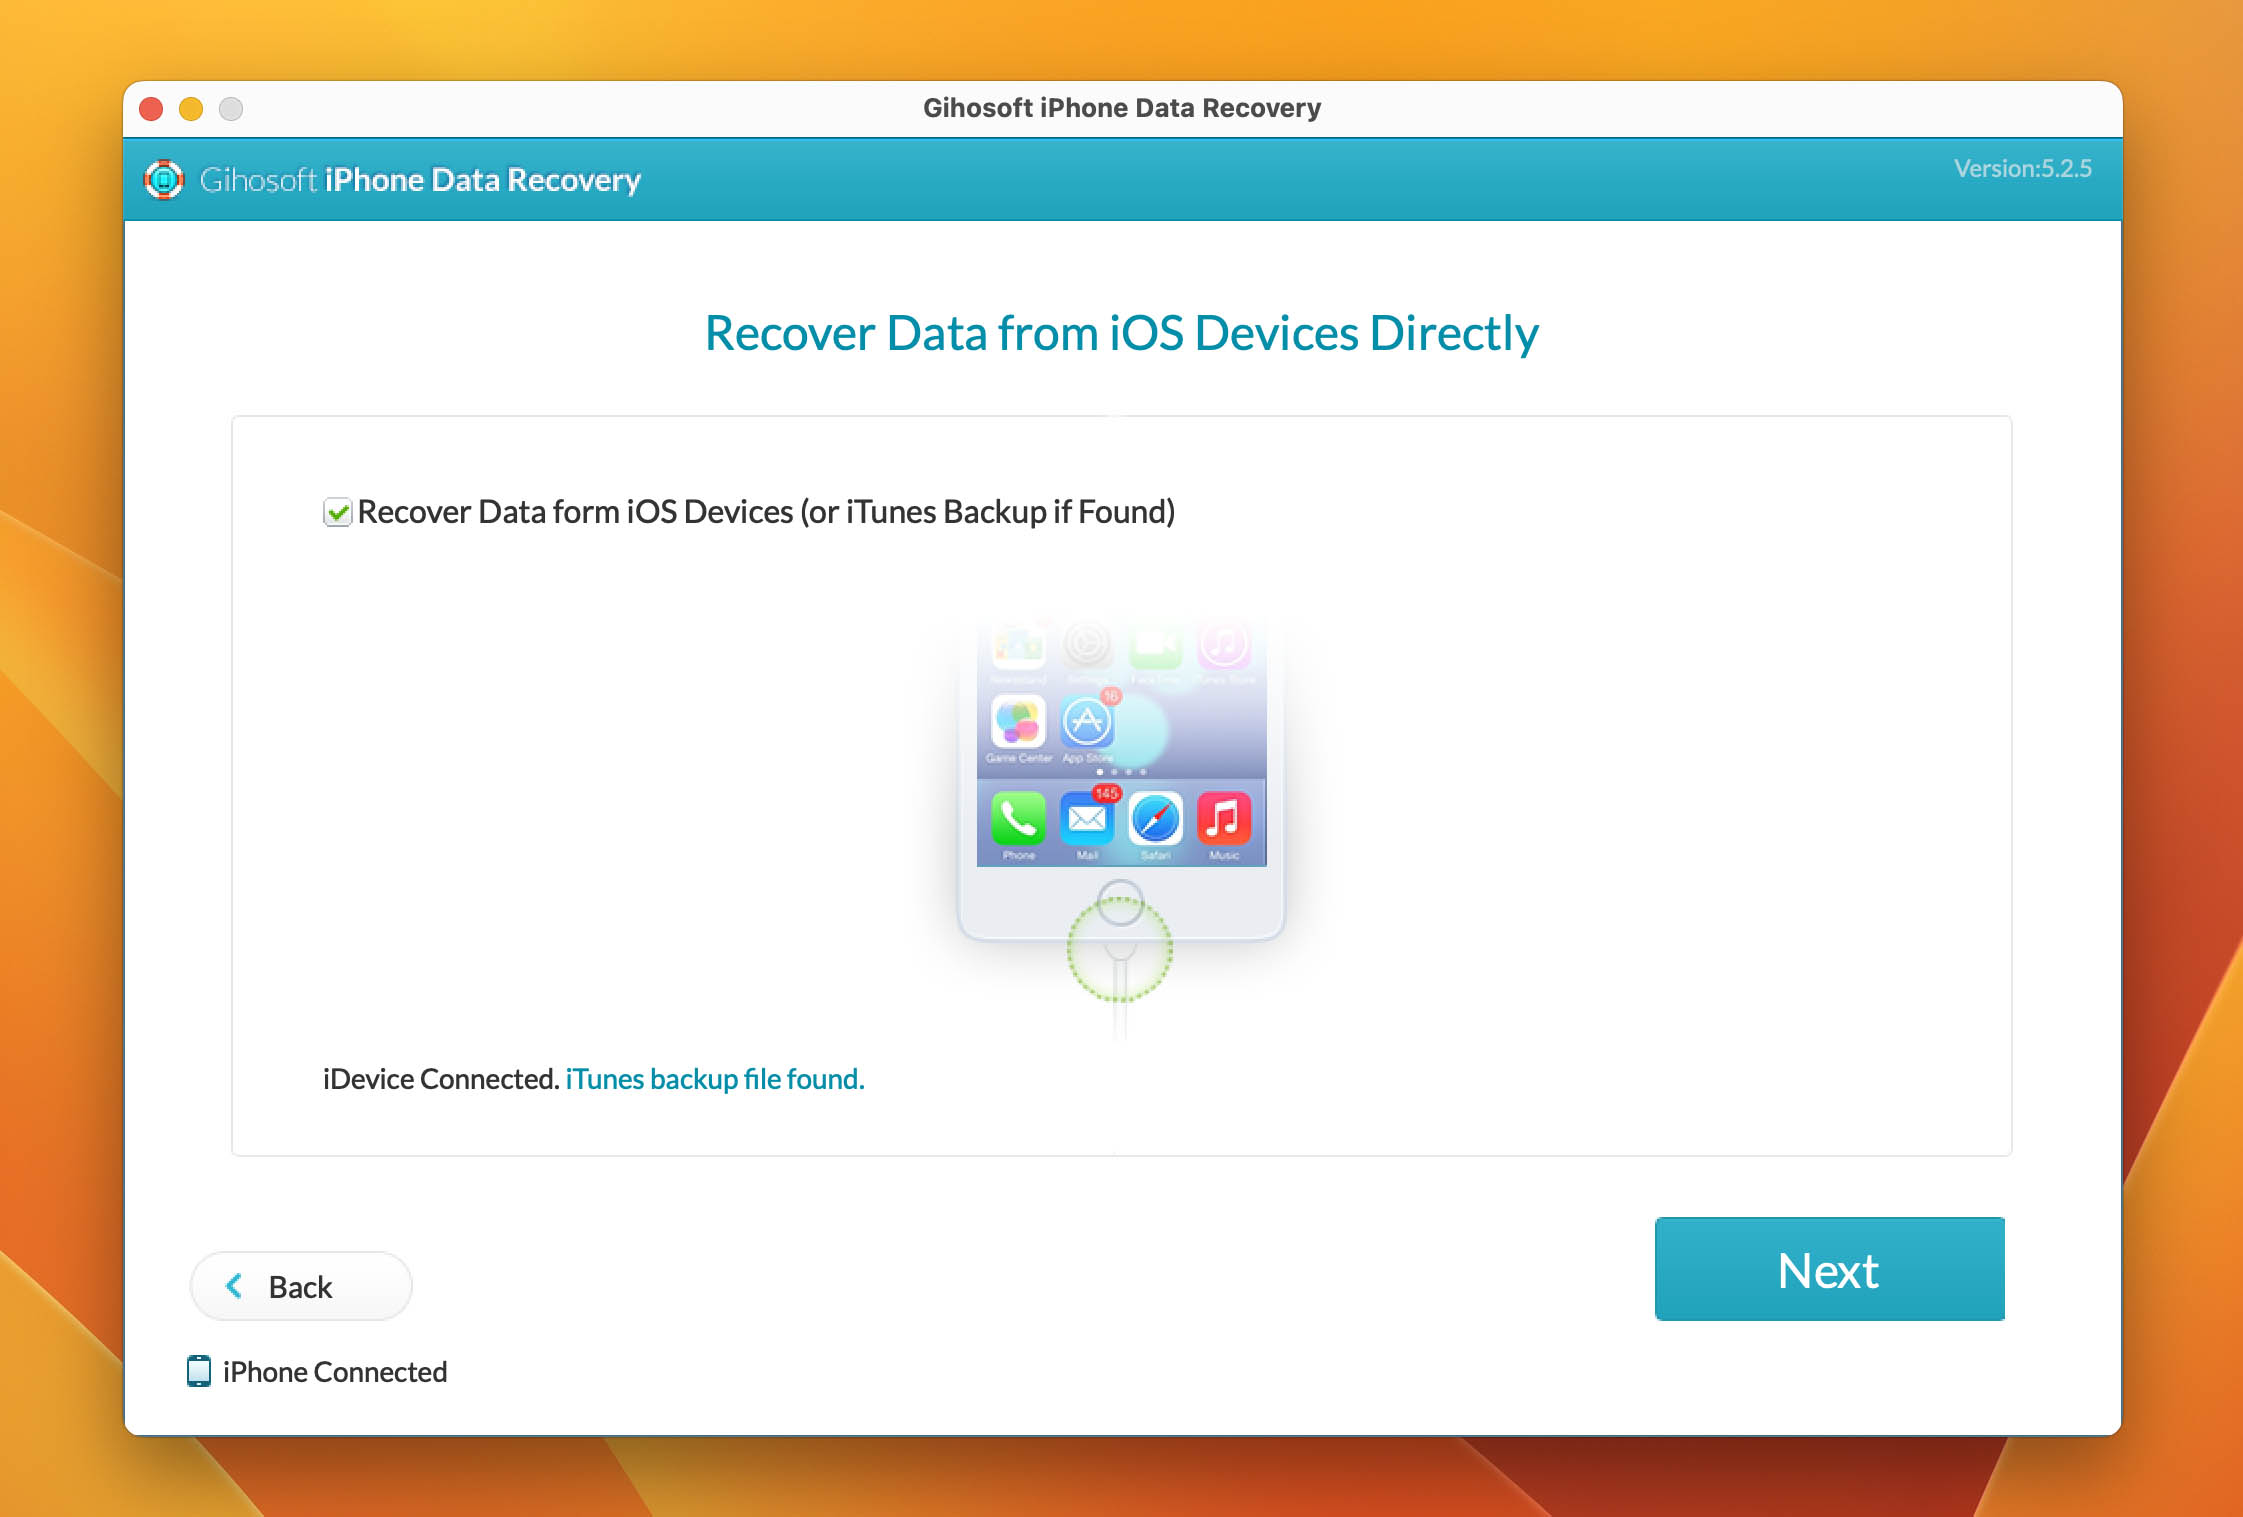Click the iDevice Connected status text

click(x=440, y=1079)
